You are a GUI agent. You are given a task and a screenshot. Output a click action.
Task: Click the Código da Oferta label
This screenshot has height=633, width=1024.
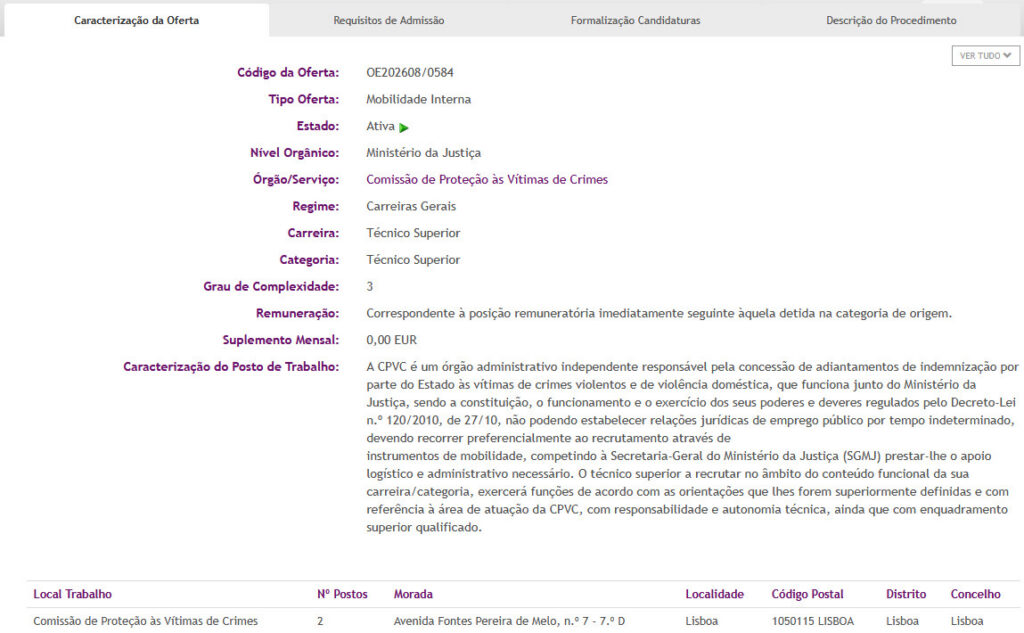[288, 73]
